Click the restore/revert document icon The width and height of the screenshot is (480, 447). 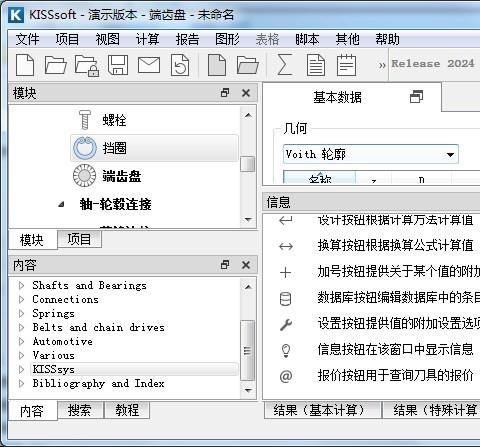(x=180, y=65)
